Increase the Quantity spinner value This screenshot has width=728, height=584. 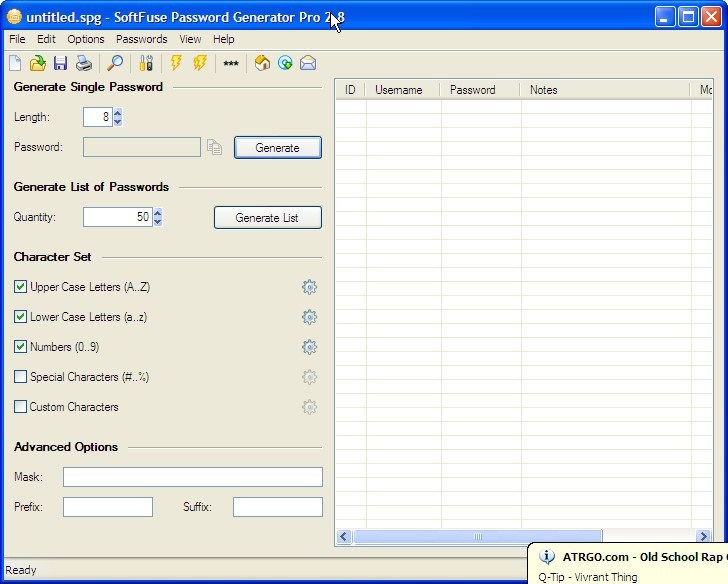point(158,212)
